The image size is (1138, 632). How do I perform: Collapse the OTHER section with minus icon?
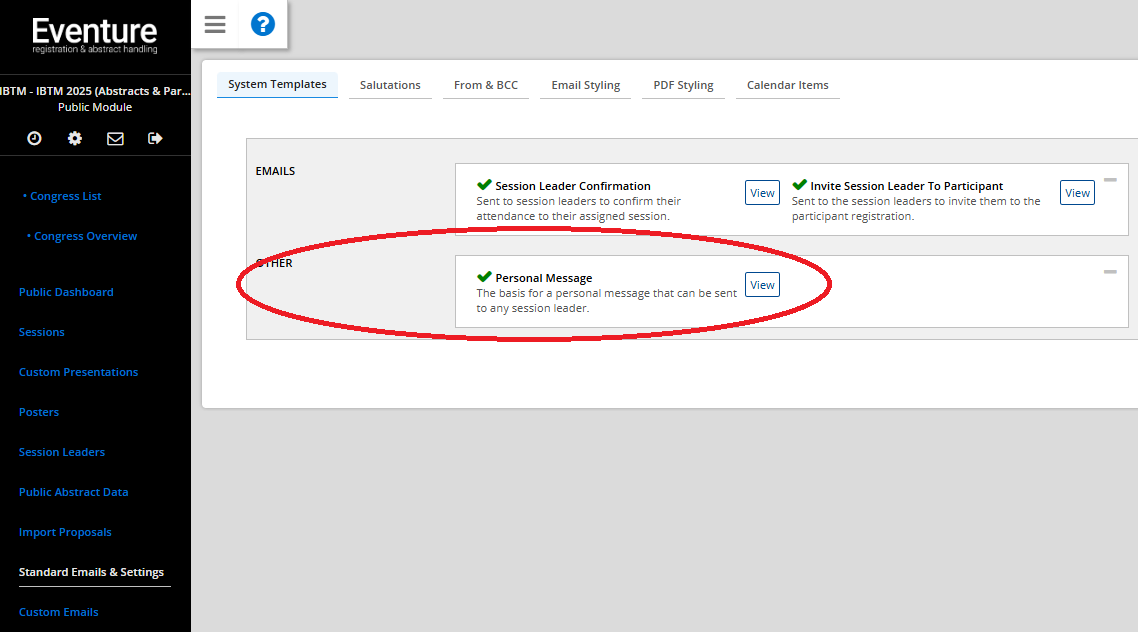[1110, 272]
